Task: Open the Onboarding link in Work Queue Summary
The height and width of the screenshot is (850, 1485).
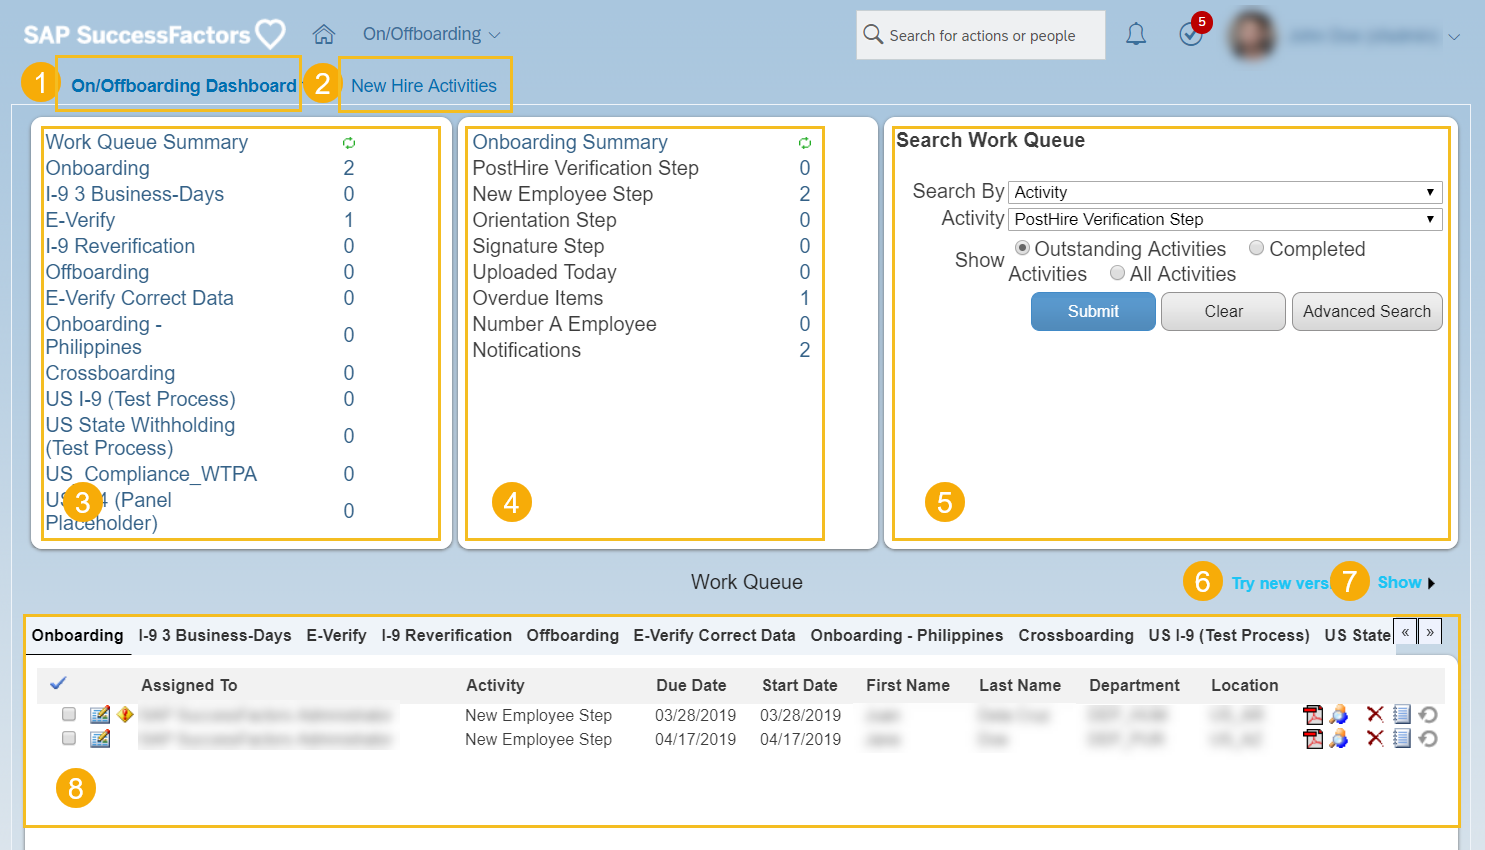Action: 97,168
